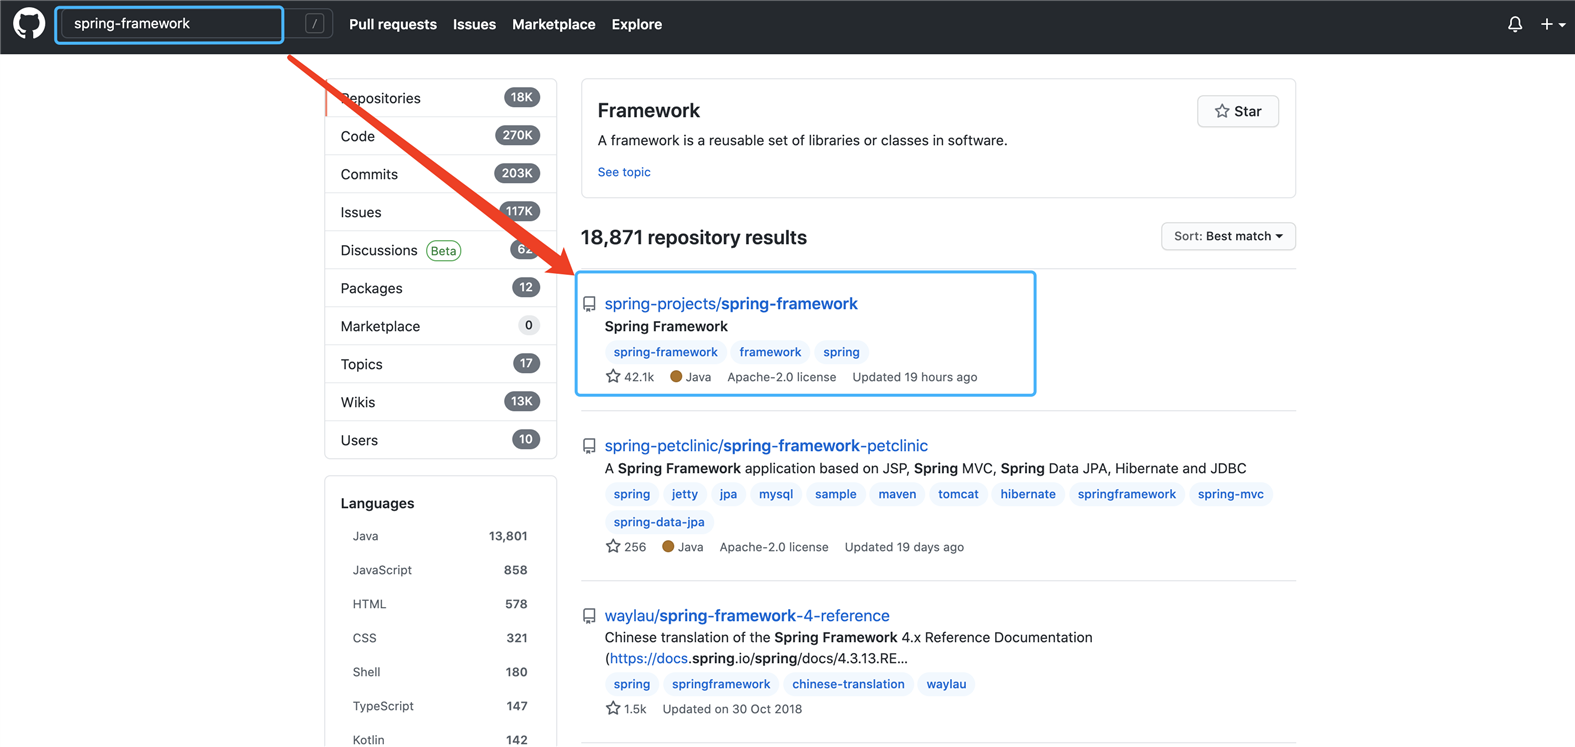Click the spring tag under Spring Framework
The width and height of the screenshot is (1575, 747).
841,352
